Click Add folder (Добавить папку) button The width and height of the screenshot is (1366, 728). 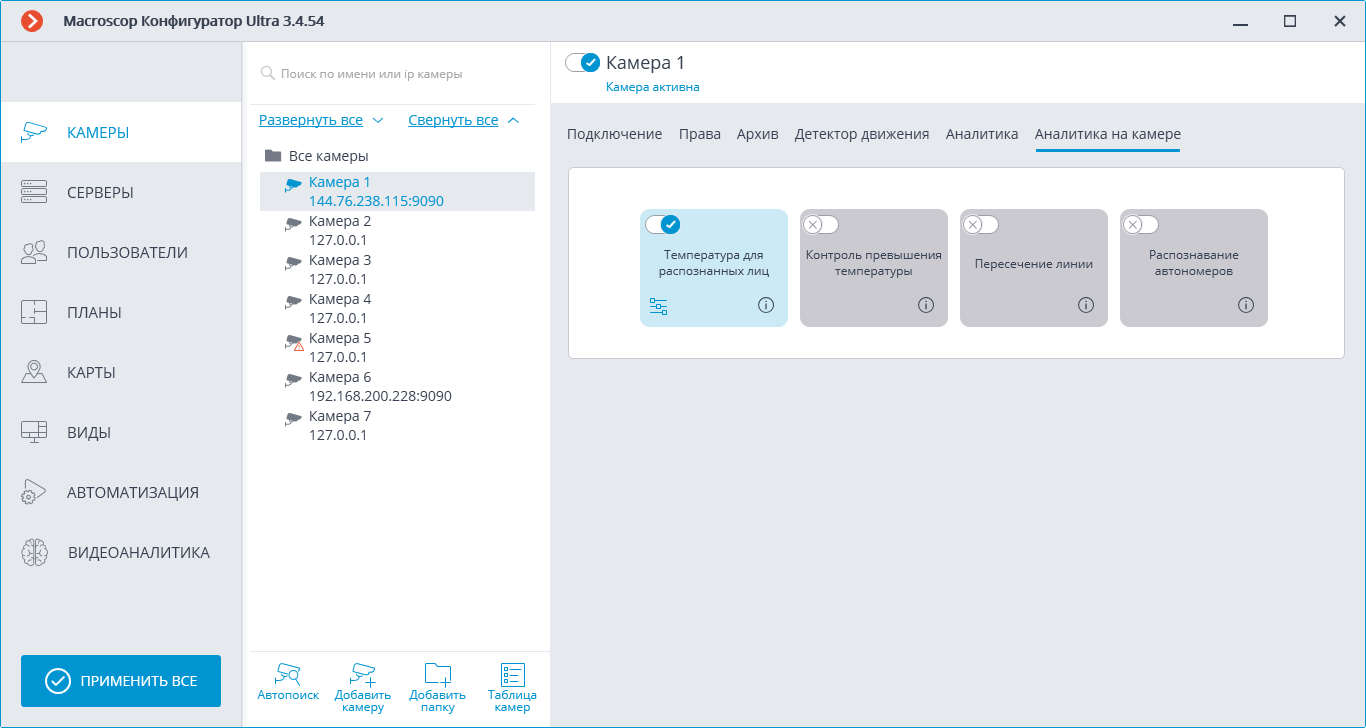click(437, 687)
